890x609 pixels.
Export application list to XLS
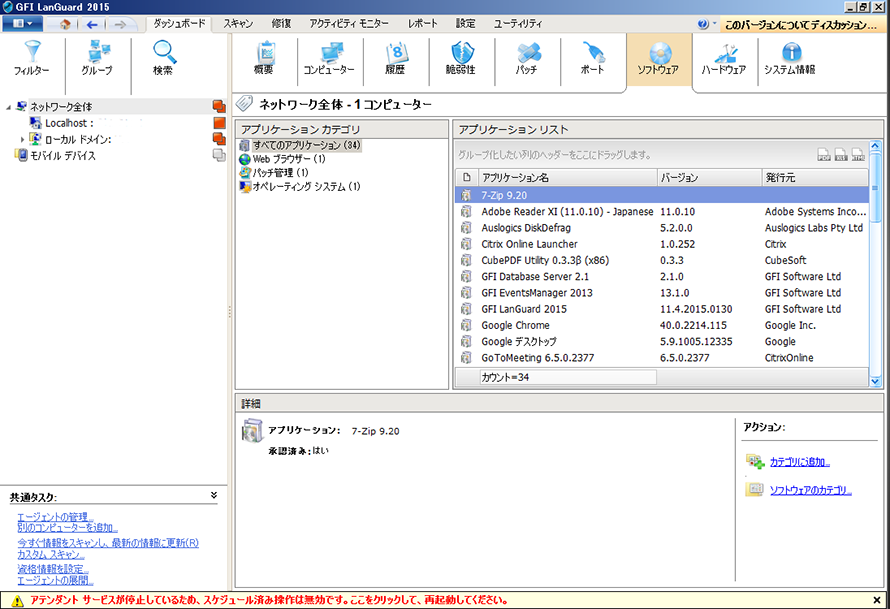[x=841, y=154]
